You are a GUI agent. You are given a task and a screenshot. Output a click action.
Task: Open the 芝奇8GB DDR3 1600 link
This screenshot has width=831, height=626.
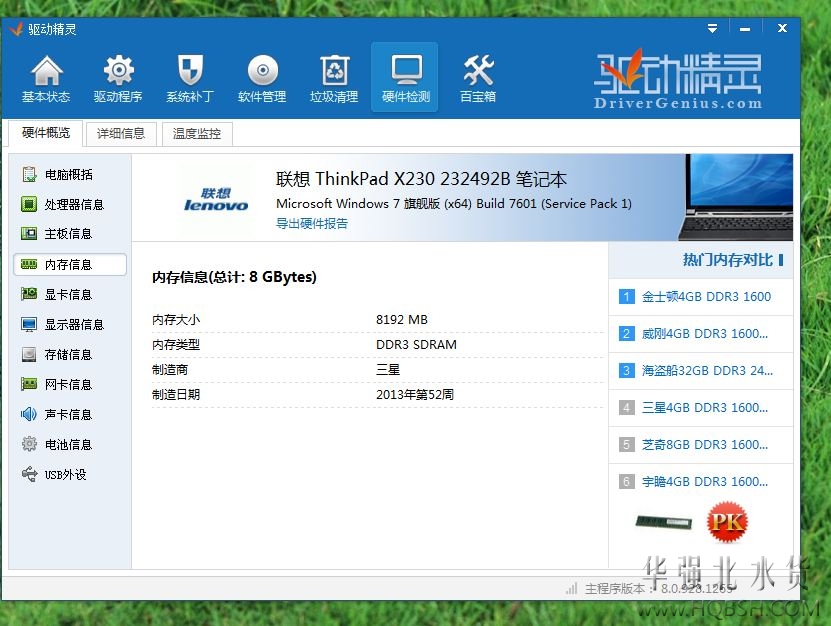click(x=705, y=445)
